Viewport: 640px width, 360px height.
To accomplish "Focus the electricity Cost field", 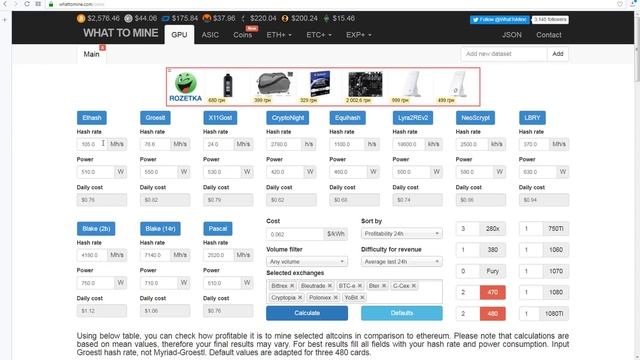I will pos(295,234).
